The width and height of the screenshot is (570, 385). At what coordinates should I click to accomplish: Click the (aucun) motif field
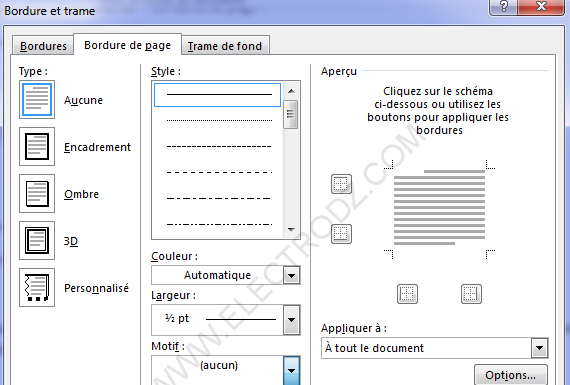pos(217,370)
